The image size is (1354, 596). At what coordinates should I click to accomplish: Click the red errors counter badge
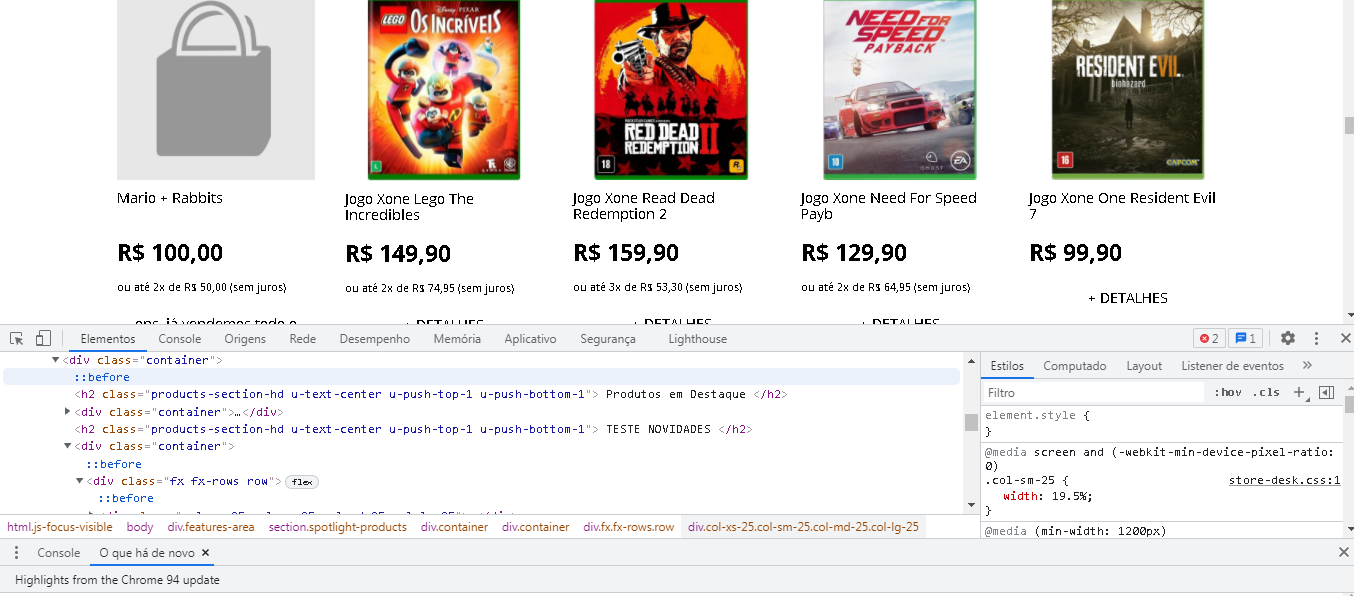coord(1209,339)
